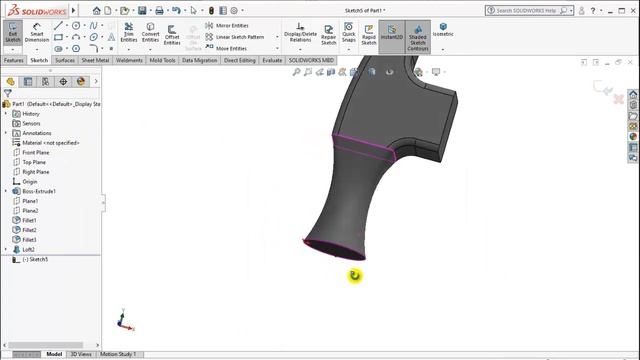Image resolution: width=640 pixels, height=360 pixels.
Task: Expand the Loft2 tree node
Action: click(x=6, y=249)
